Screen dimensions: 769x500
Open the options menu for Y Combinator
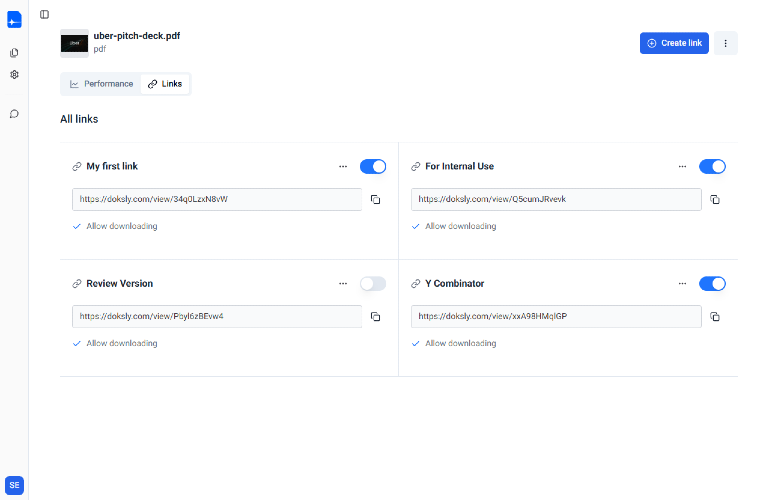[x=682, y=284]
